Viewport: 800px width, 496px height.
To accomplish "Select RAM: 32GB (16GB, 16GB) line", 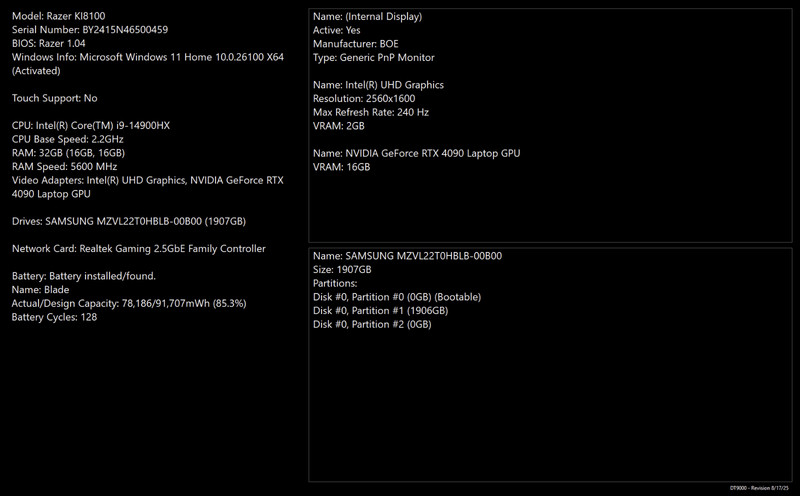I will click(x=68, y=153).
